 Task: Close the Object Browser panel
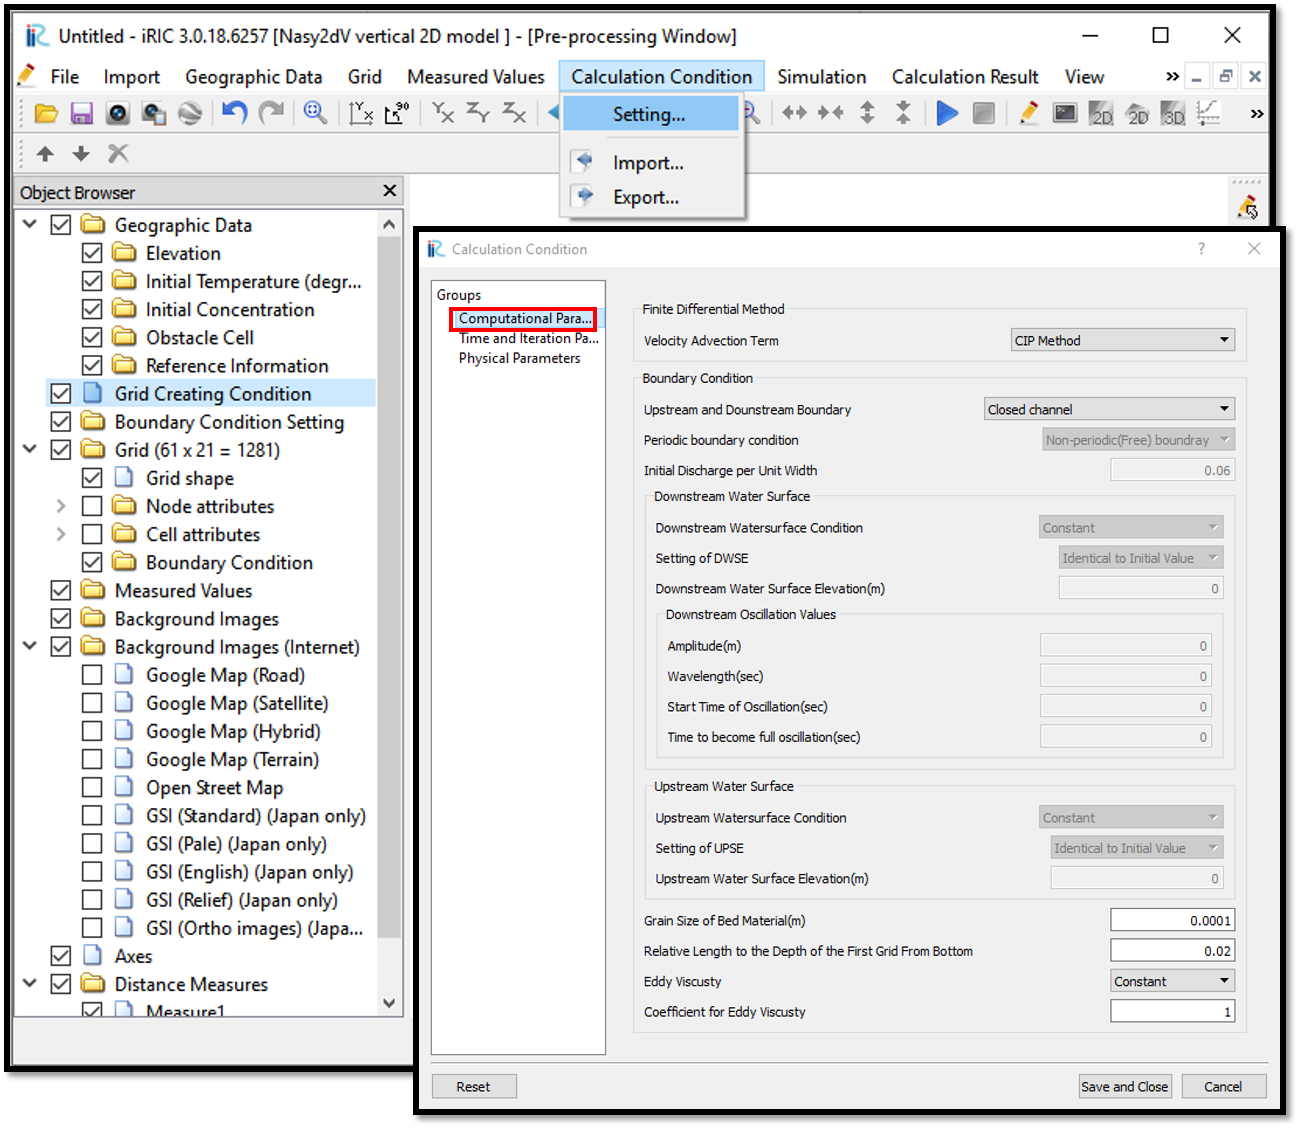390,190
